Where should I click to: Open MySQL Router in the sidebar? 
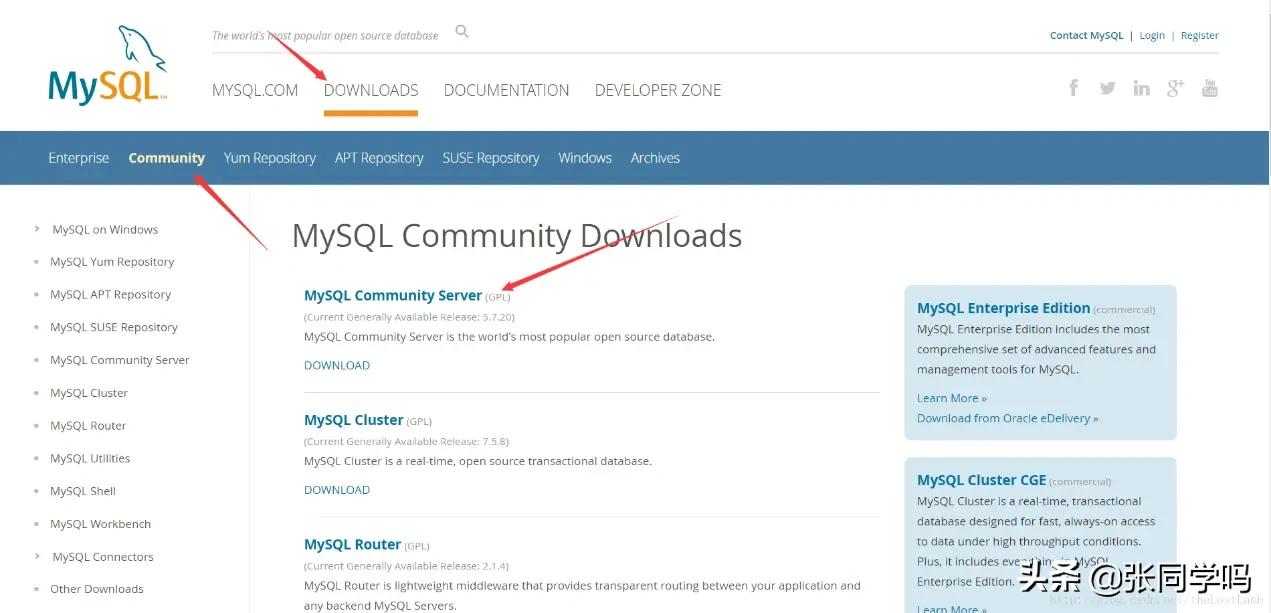pos(88,426)
